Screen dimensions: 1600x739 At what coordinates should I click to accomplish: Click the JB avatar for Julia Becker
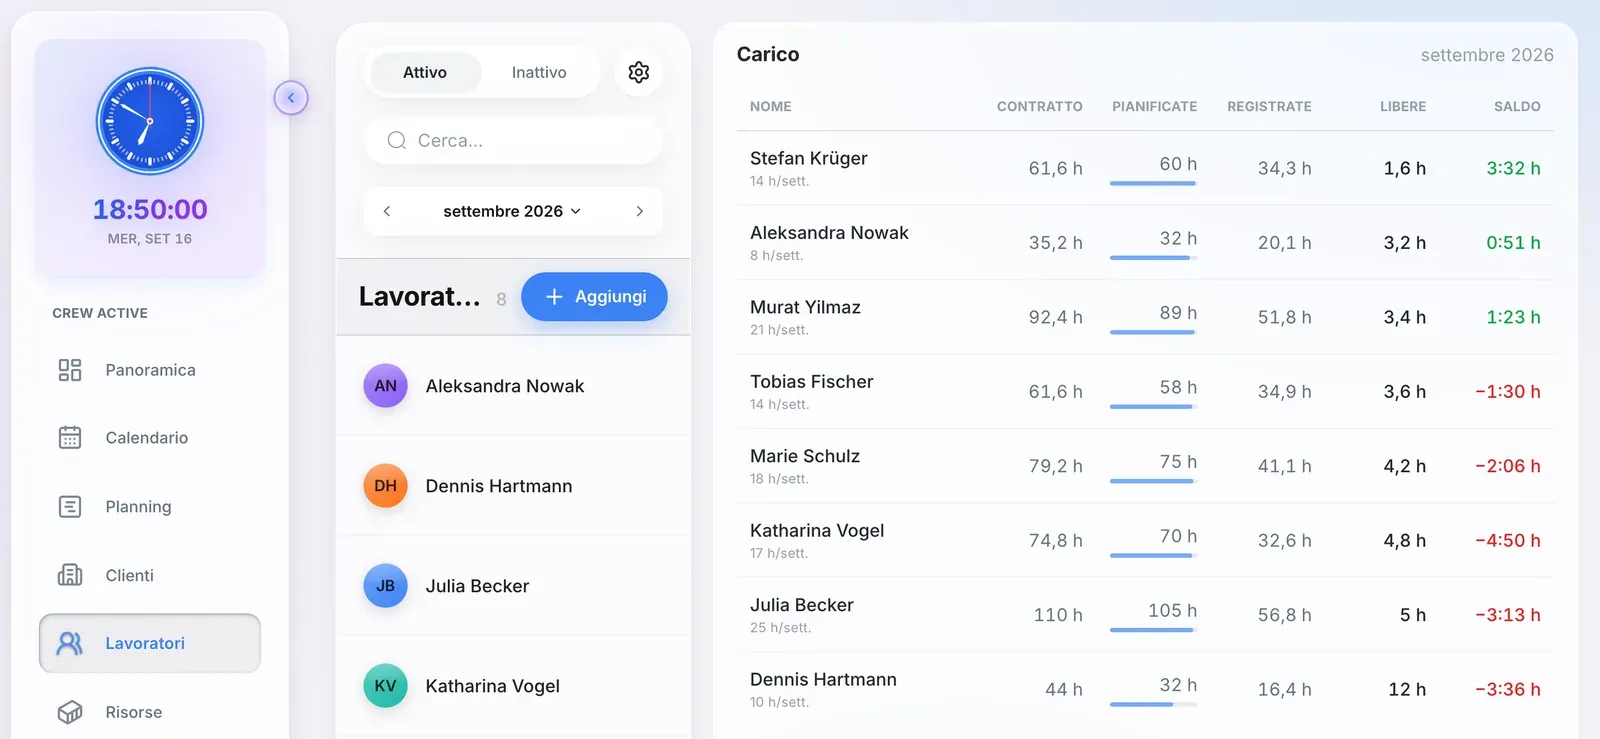385,586
